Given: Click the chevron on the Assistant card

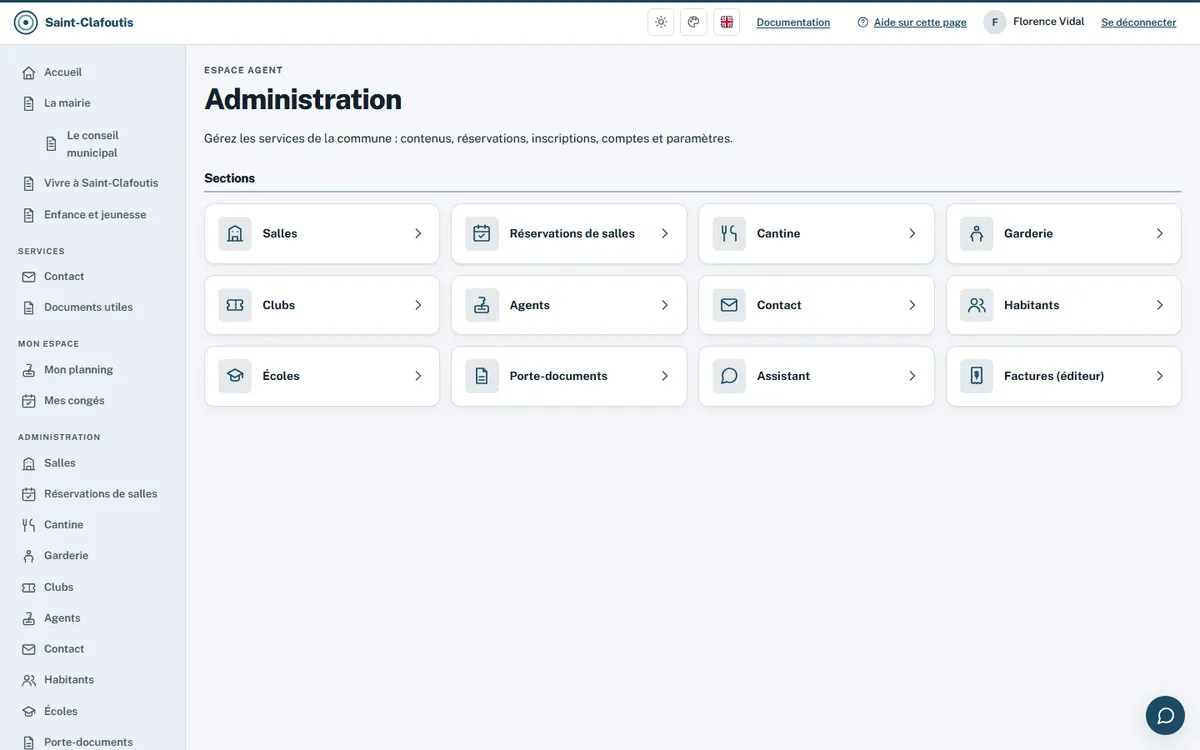Looking at the screenshot, I should 912,376.
